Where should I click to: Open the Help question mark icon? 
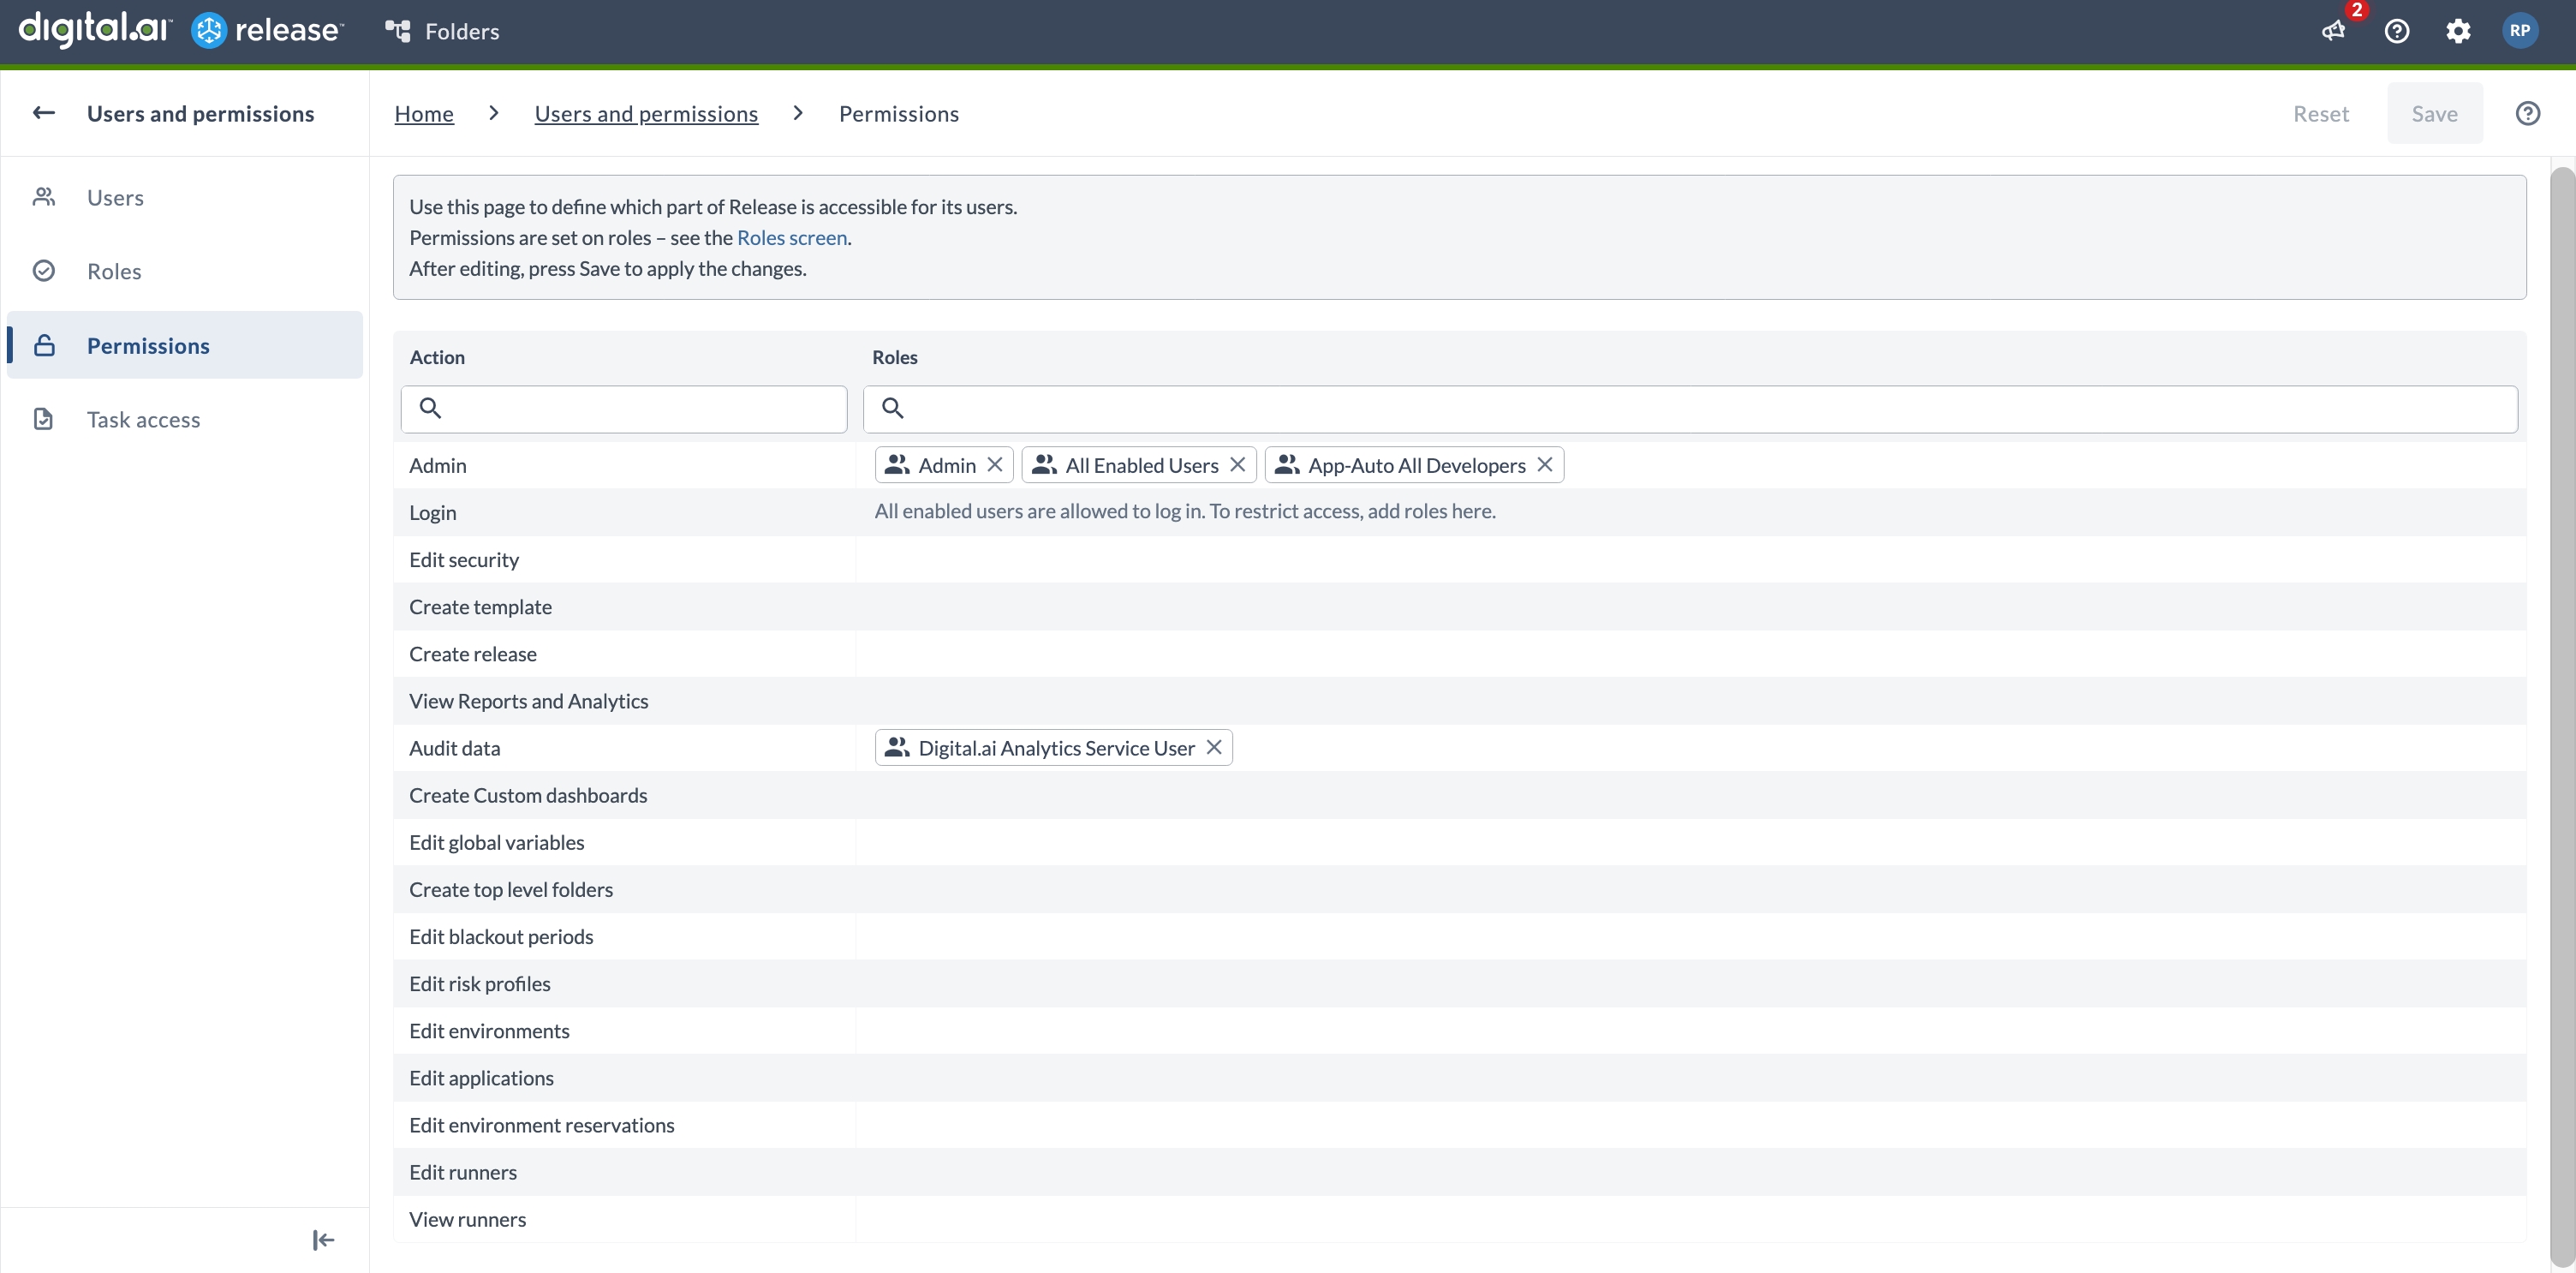(x=2397, y=31)
